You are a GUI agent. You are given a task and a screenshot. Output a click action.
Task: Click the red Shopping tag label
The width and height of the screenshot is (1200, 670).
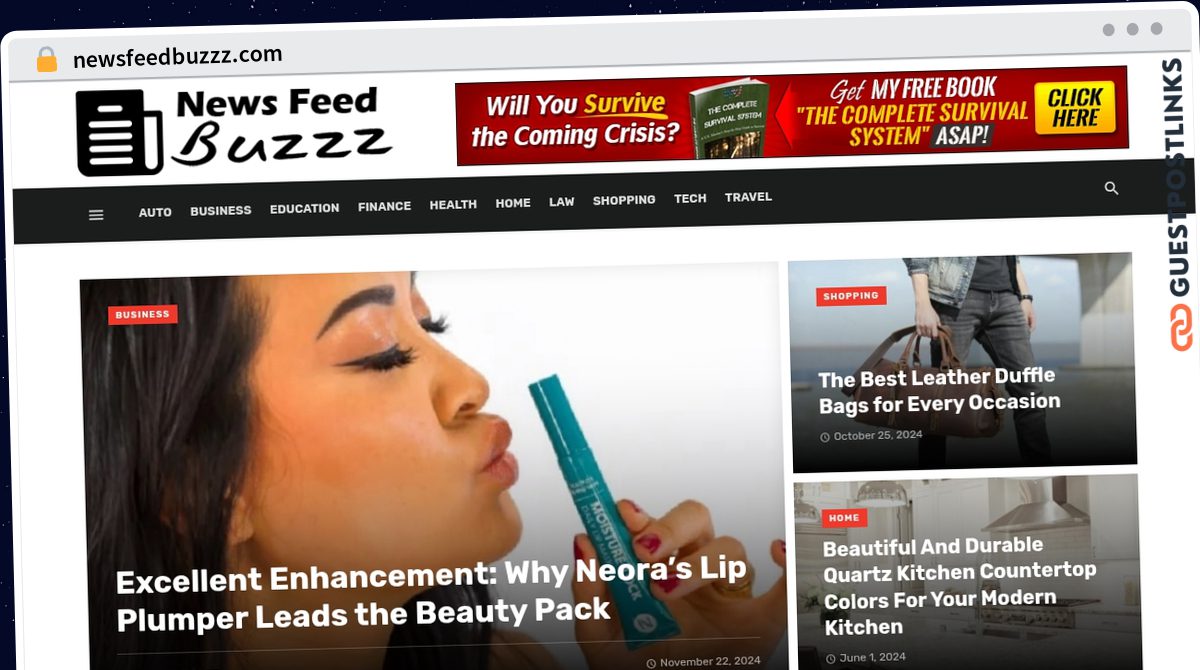coord(851,296)
